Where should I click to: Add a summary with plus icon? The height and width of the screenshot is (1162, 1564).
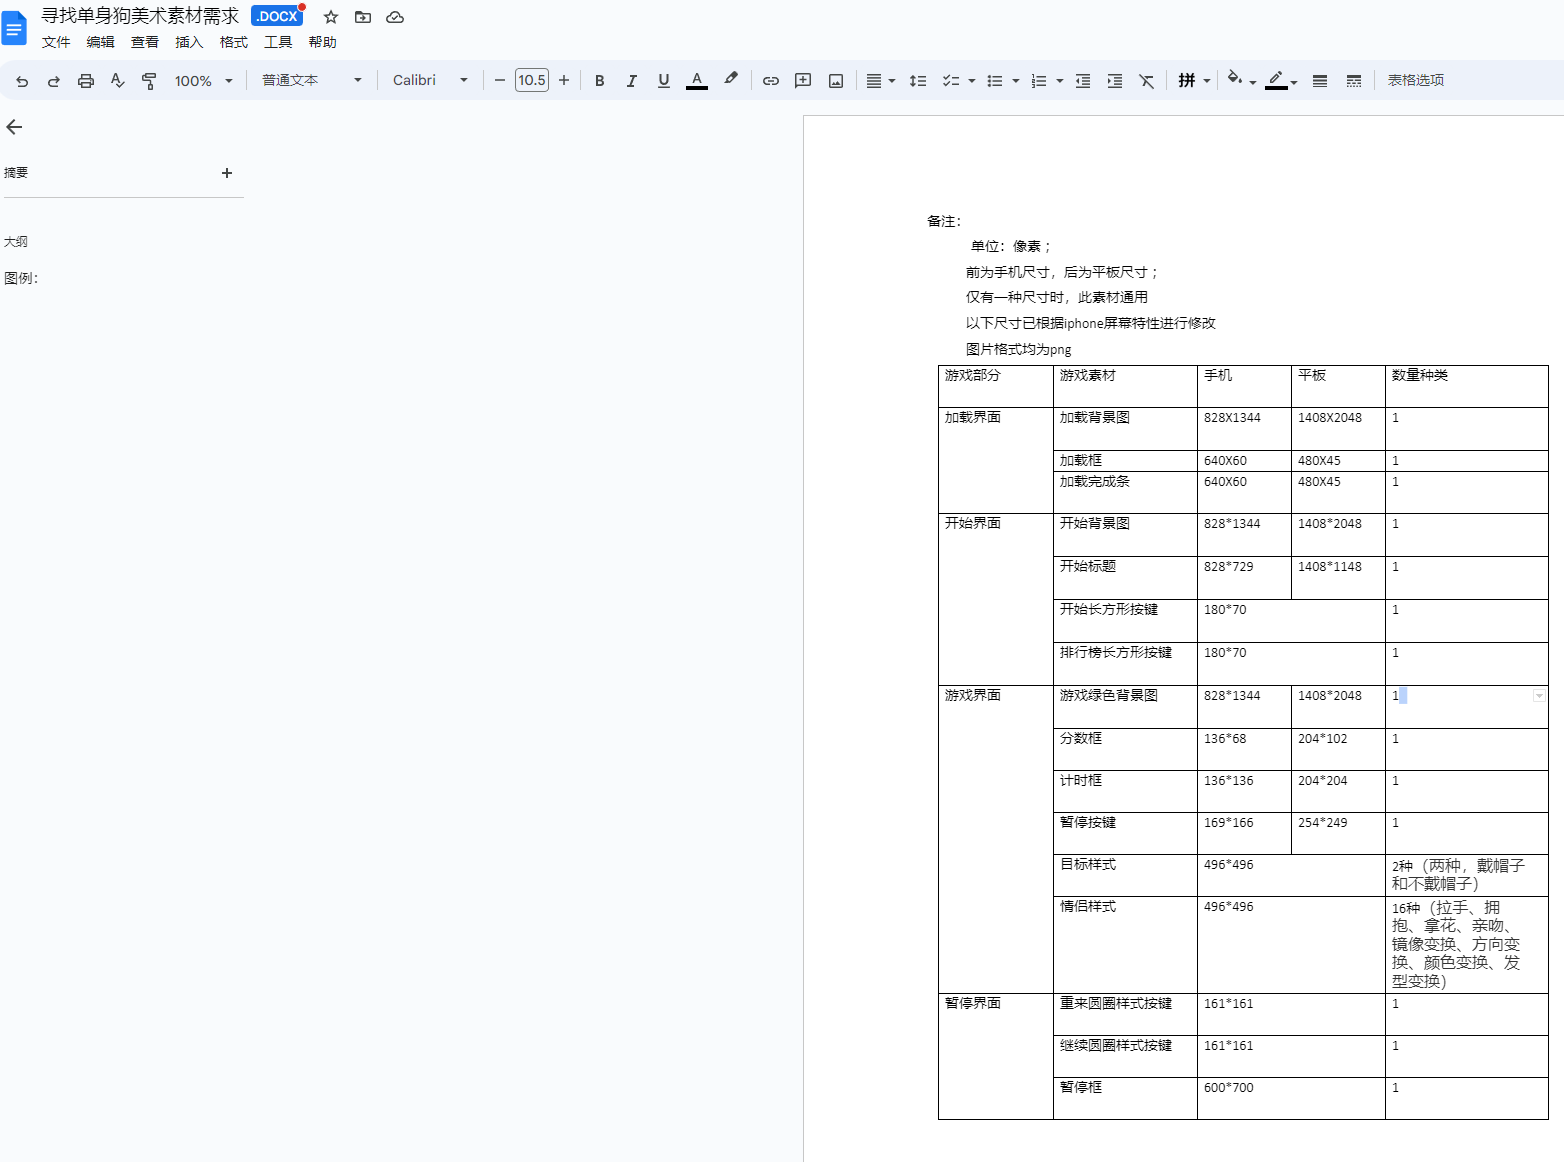(227, 173)
